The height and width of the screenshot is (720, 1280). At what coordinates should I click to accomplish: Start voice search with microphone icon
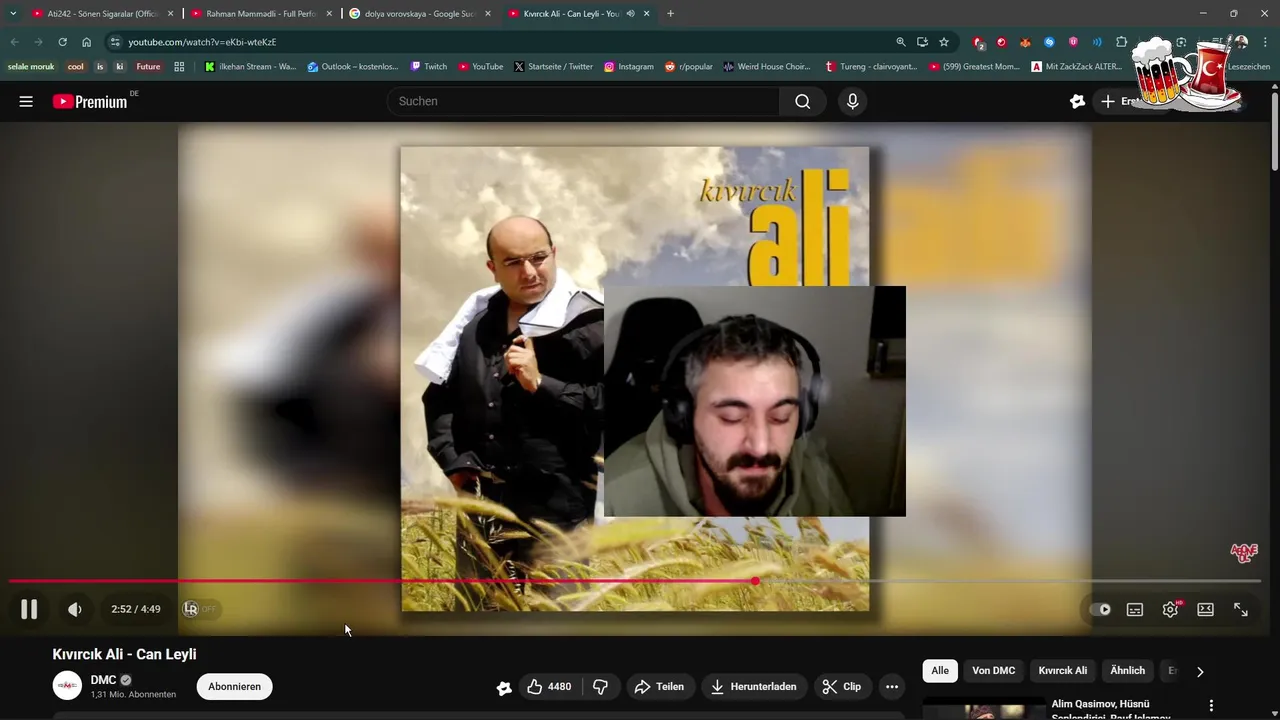click(x=852, y=101)
